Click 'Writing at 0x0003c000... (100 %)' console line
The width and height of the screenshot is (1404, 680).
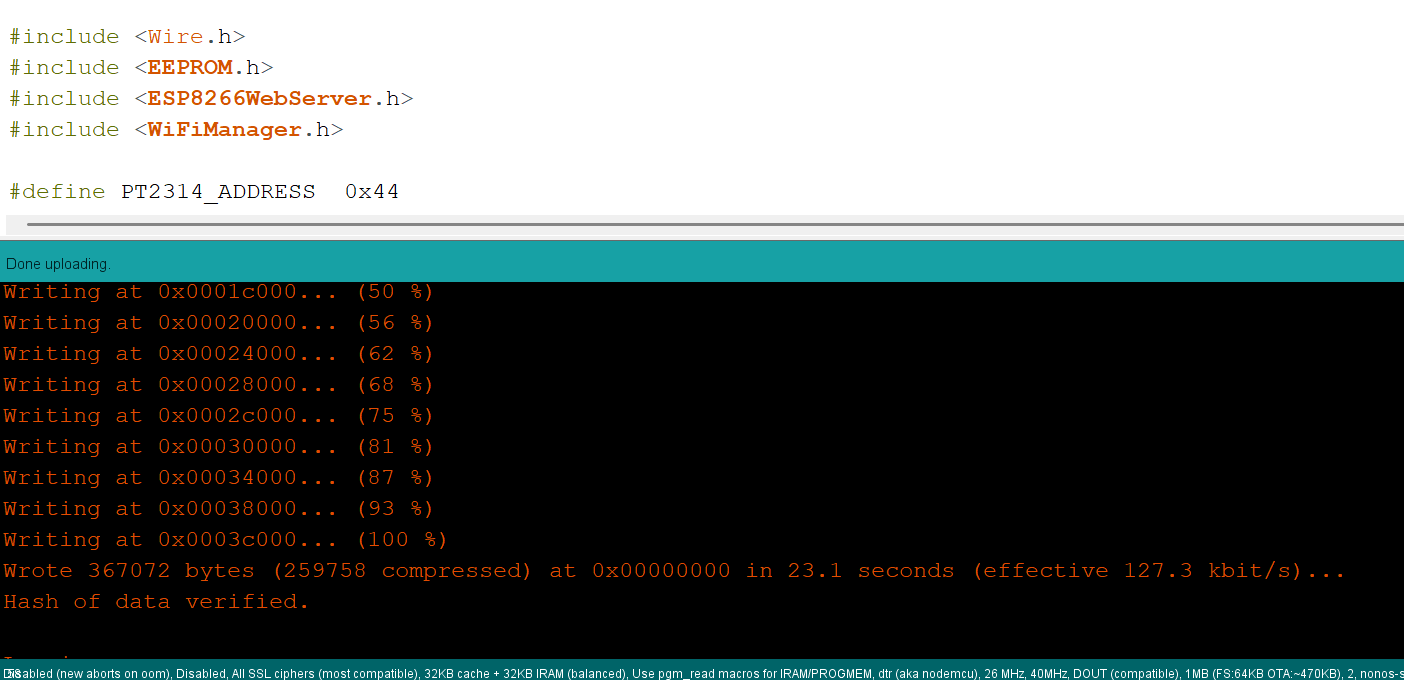click(225, 540)
